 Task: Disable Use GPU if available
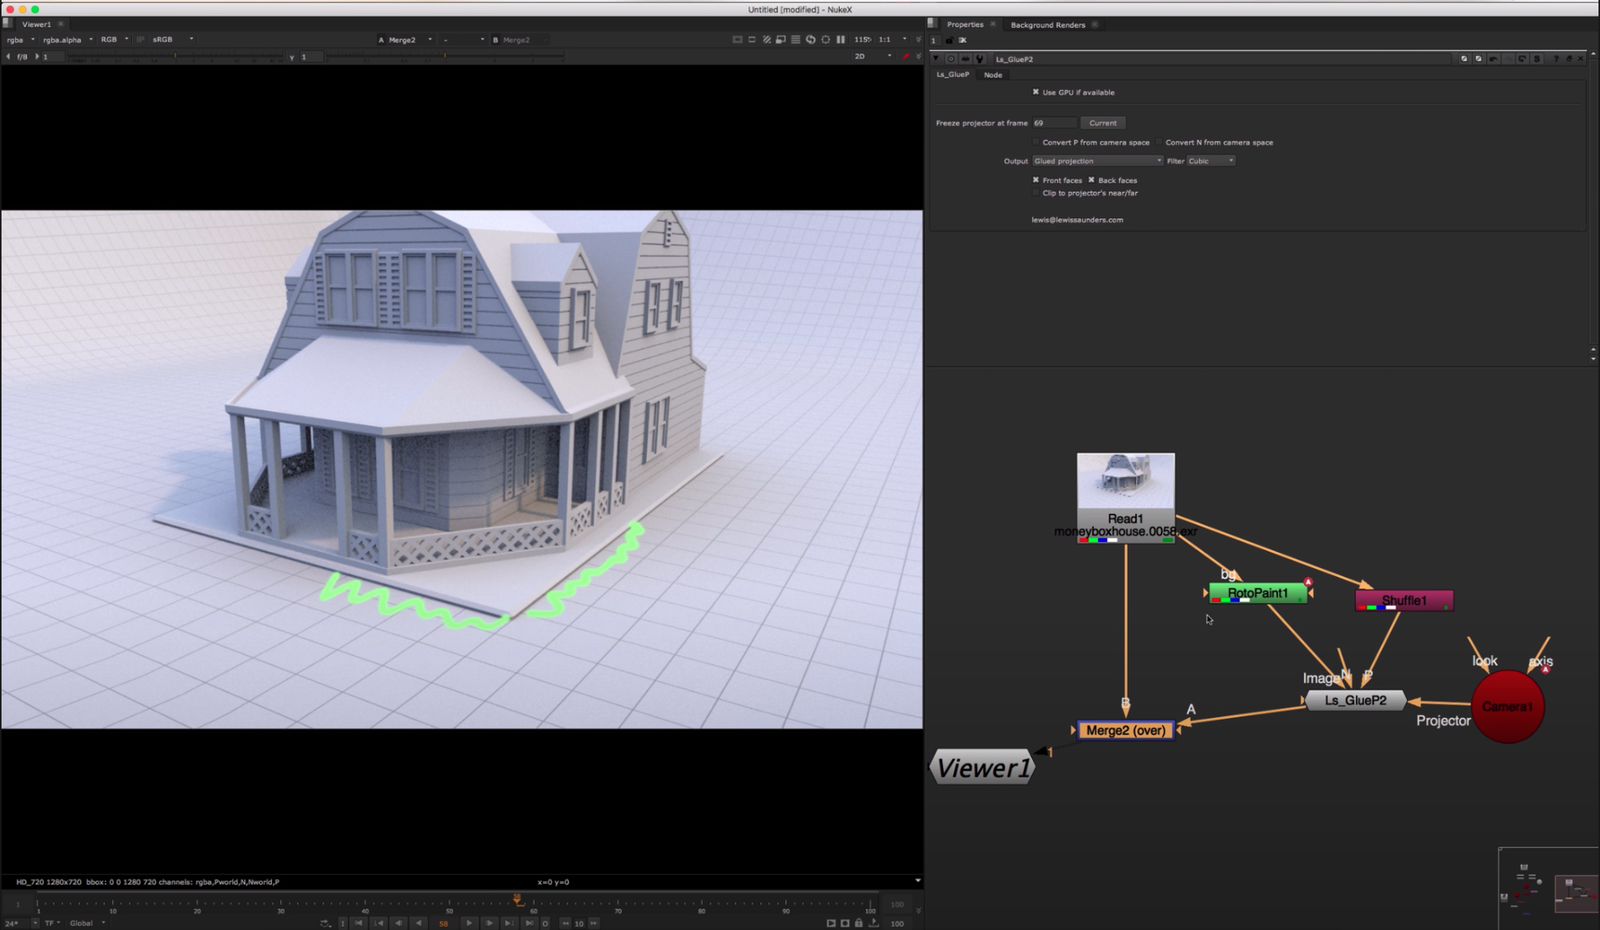1036,92
